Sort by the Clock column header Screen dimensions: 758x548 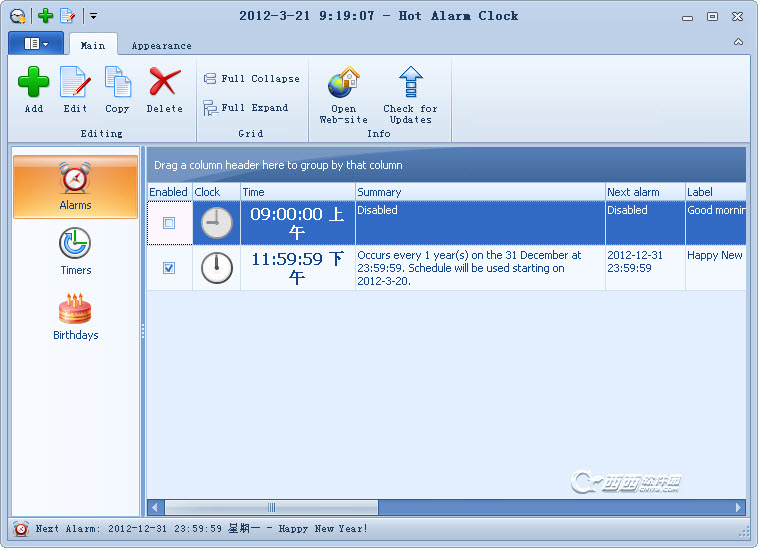click(x=216, y=192)
